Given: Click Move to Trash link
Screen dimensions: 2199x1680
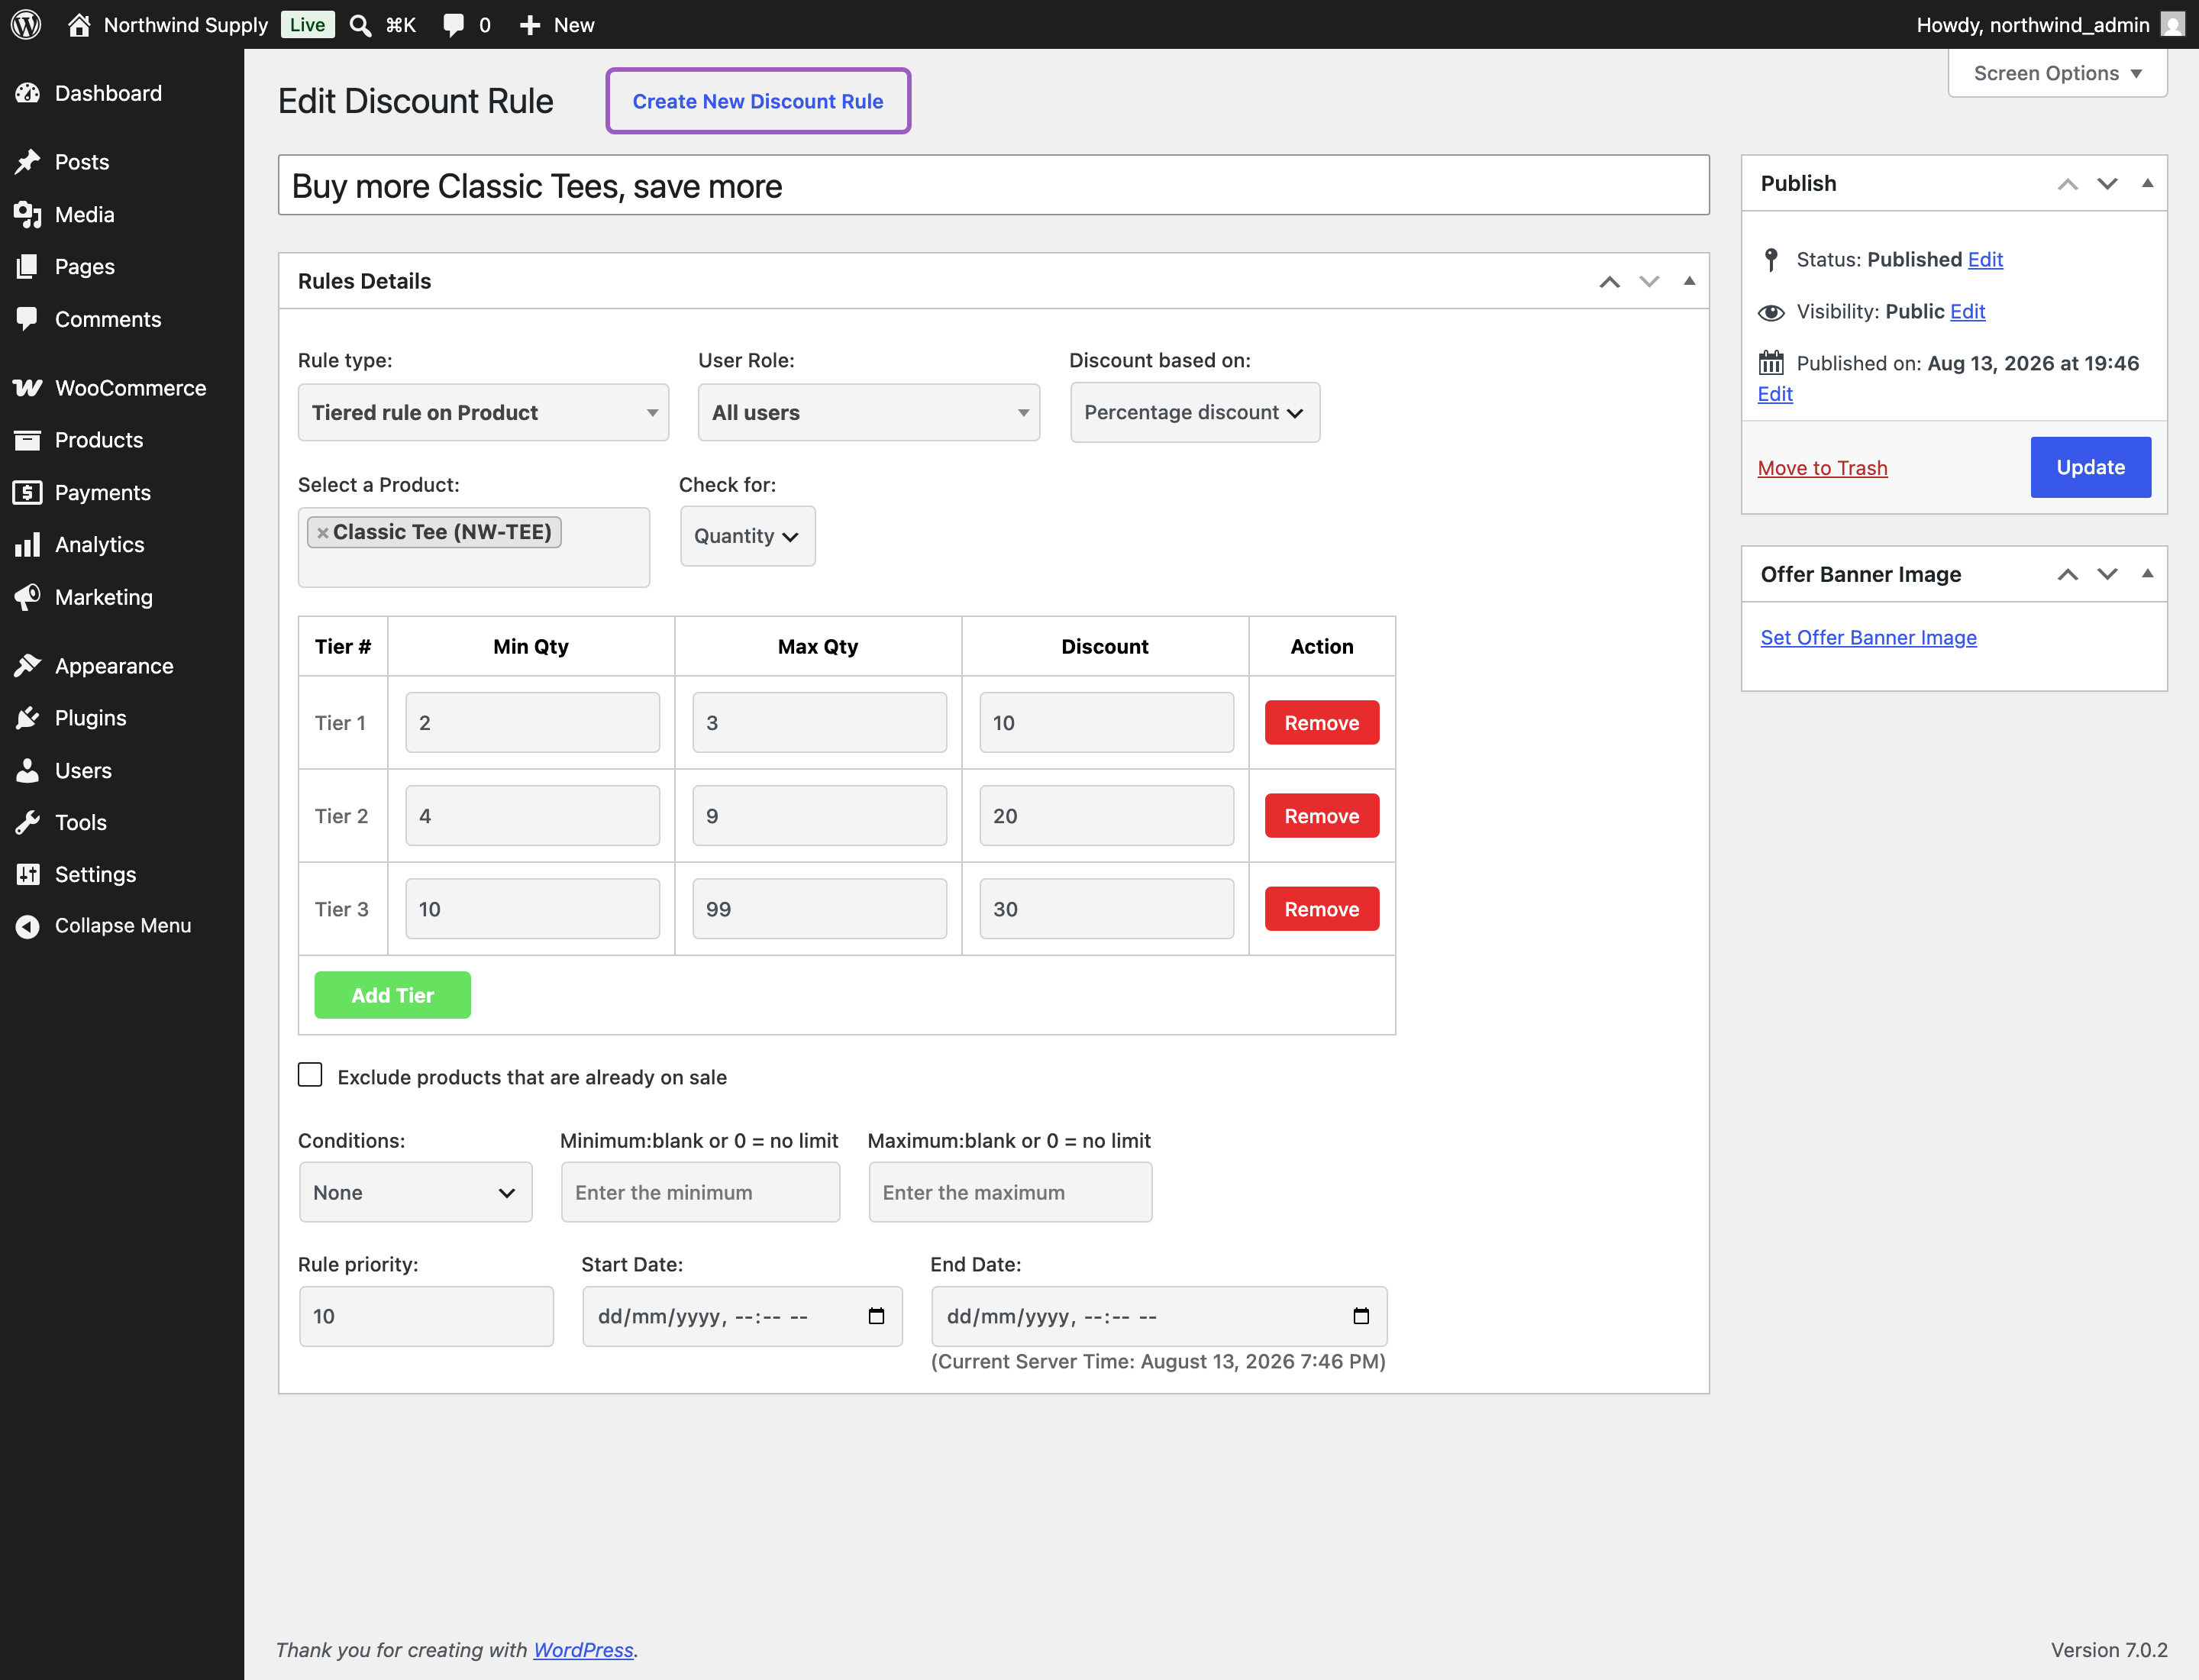Looking at the screenshot, I should pos(1822,467).
